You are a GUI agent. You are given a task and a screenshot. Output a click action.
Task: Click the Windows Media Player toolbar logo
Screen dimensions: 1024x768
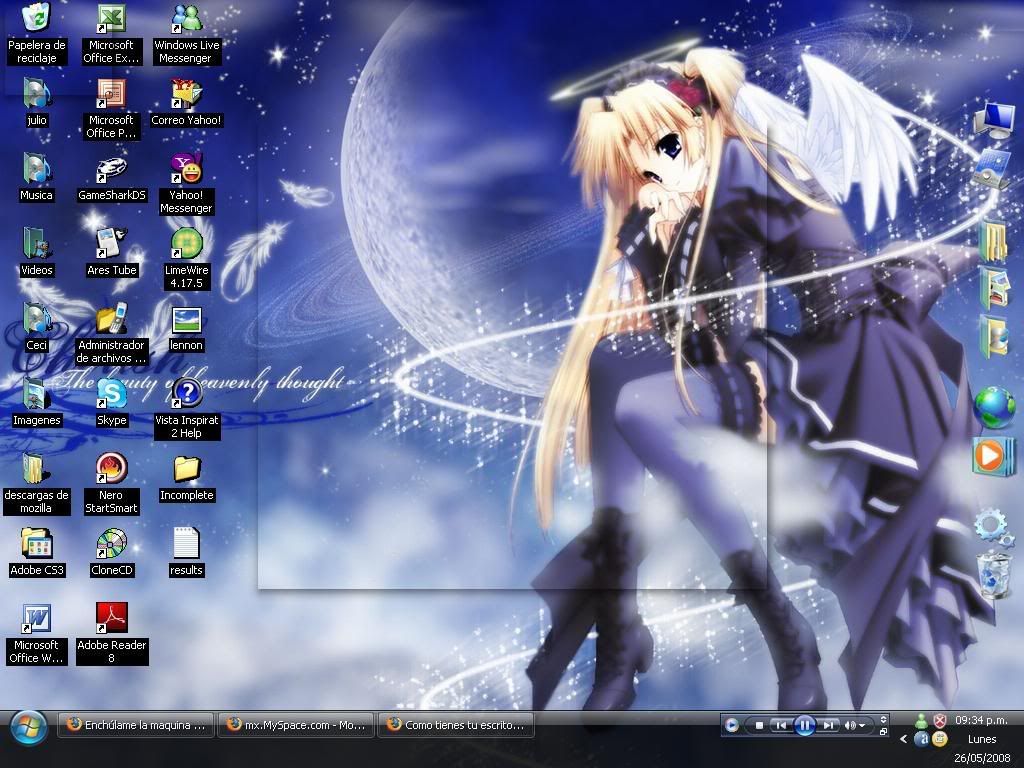pyautogui.click(x=731, y=725)
